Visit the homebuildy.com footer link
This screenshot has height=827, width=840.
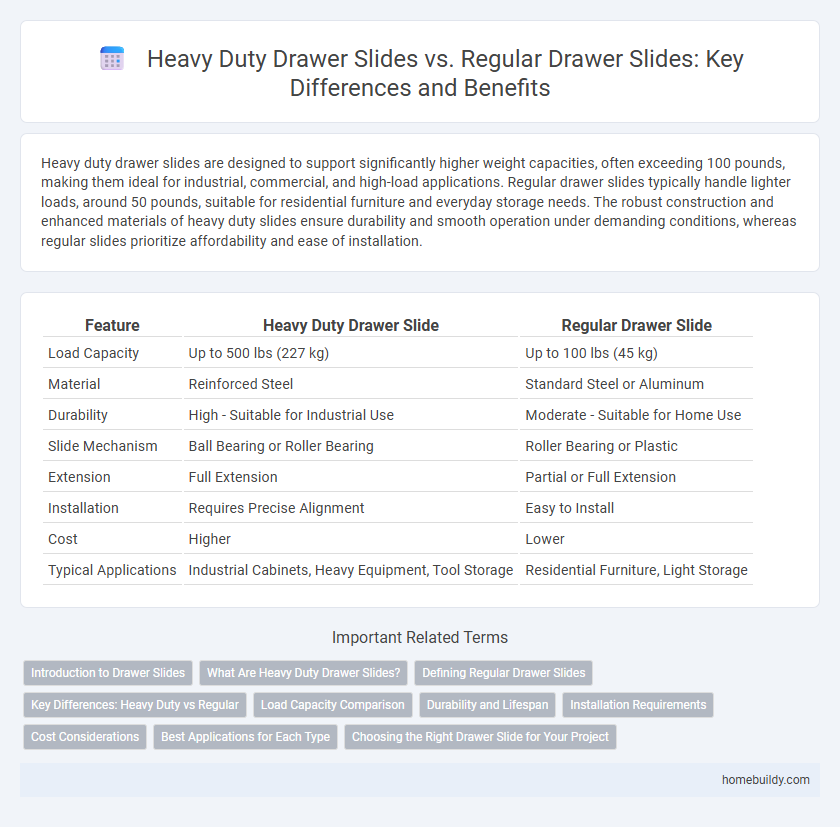tap(765, 780)
